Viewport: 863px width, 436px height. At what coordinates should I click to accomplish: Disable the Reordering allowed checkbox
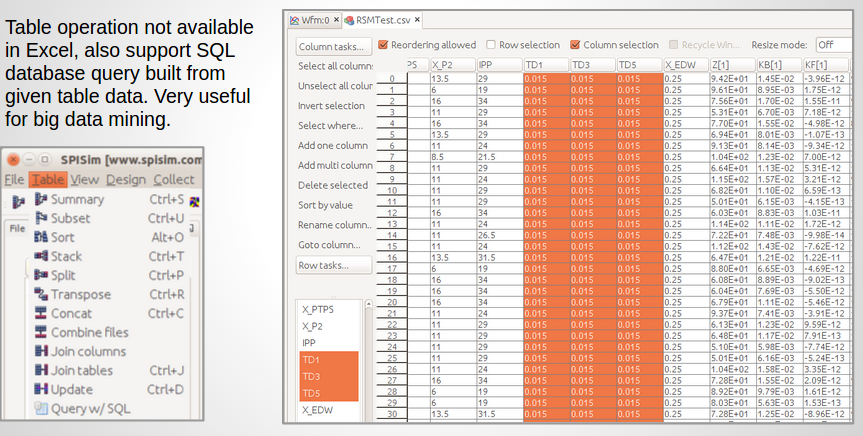(383, 45)
